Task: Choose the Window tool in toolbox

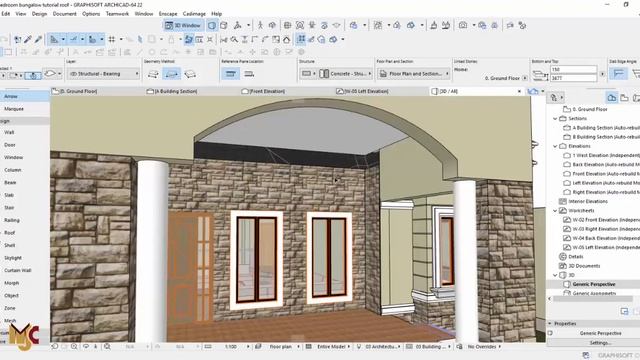Action: point(24,157)
